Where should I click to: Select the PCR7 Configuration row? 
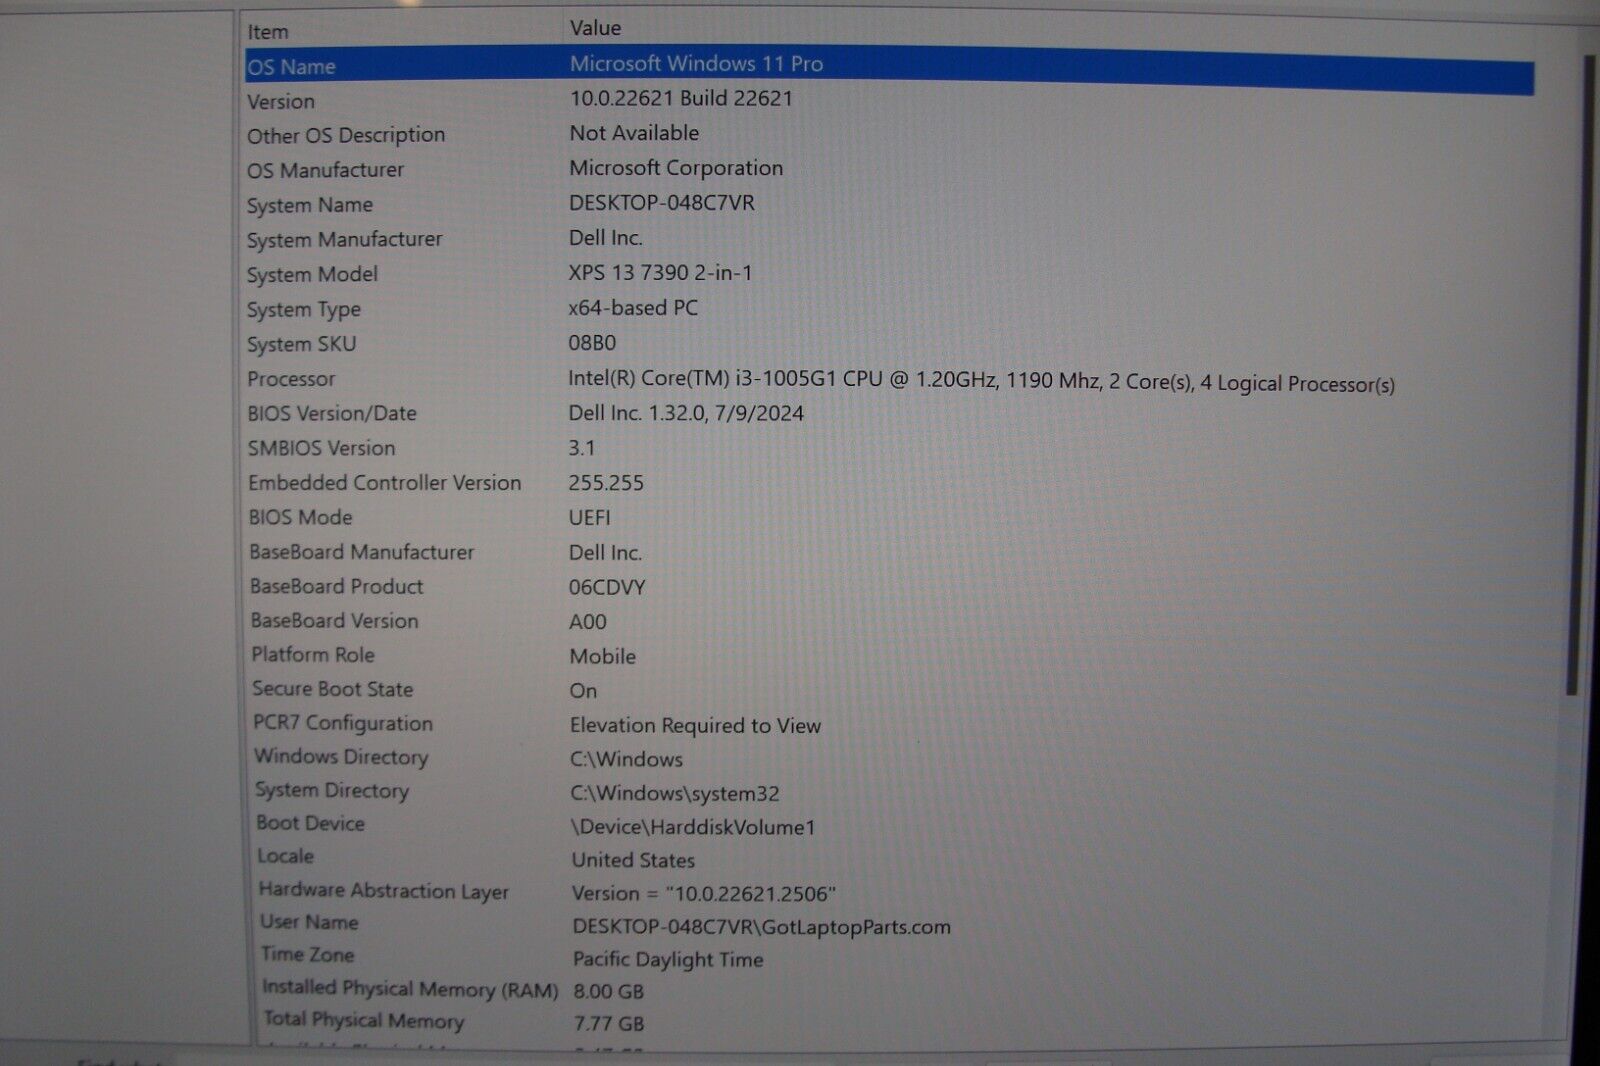point(343,723)
